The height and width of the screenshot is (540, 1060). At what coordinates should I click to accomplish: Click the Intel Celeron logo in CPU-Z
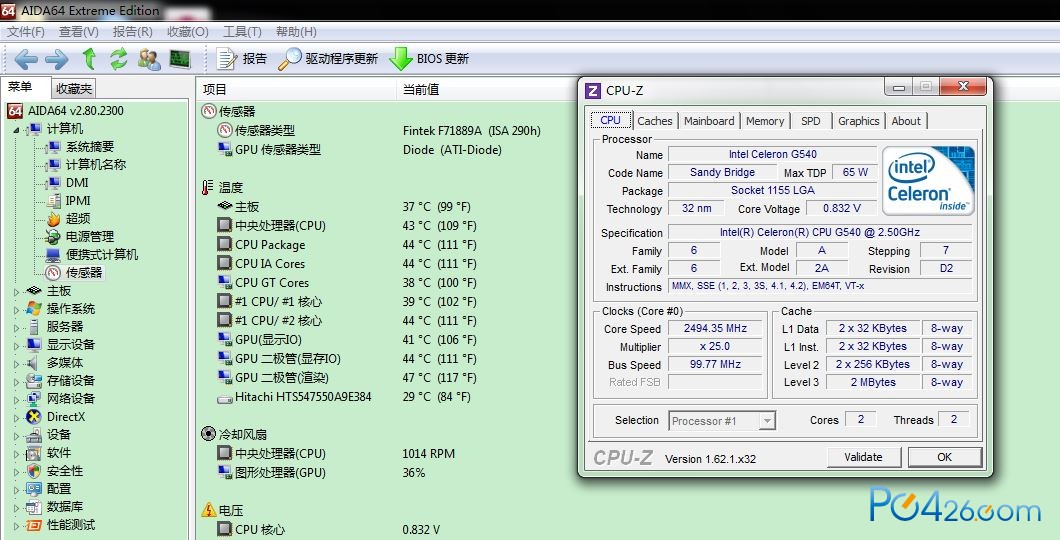click(x=928, y=180)
